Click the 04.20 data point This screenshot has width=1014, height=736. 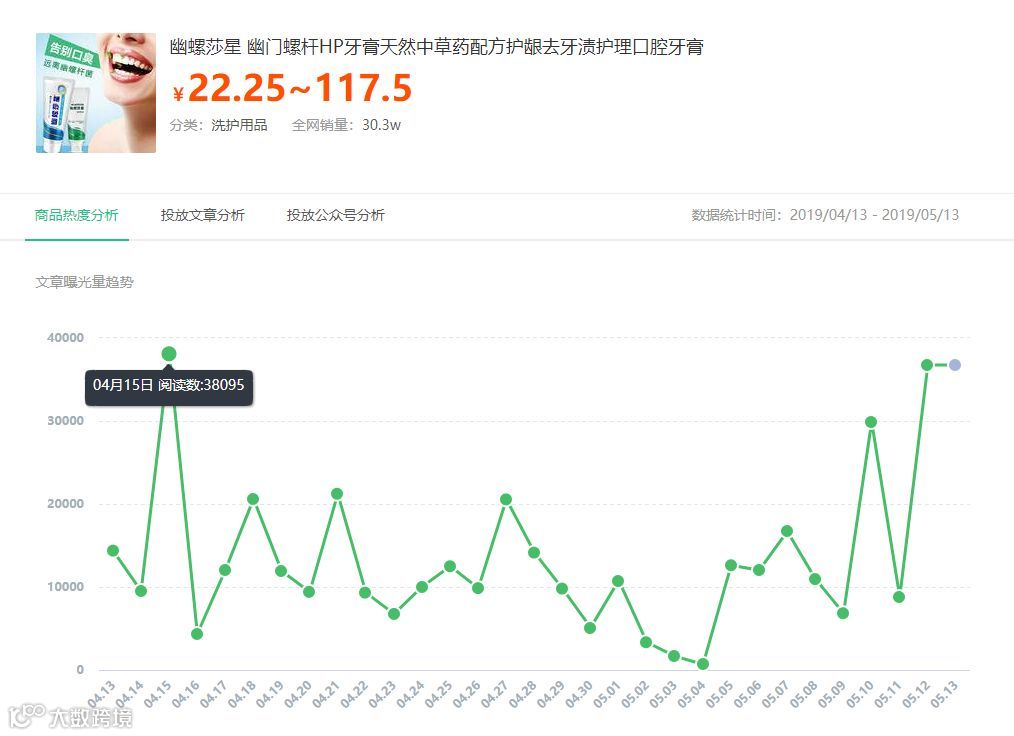pyautogui.click(x=309, y=592)
